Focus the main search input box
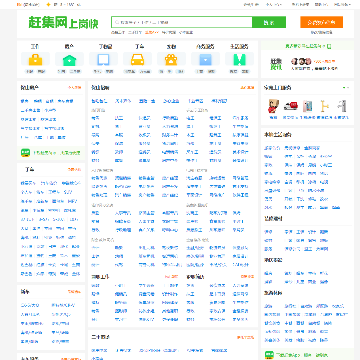 click(x=182, y=22)
